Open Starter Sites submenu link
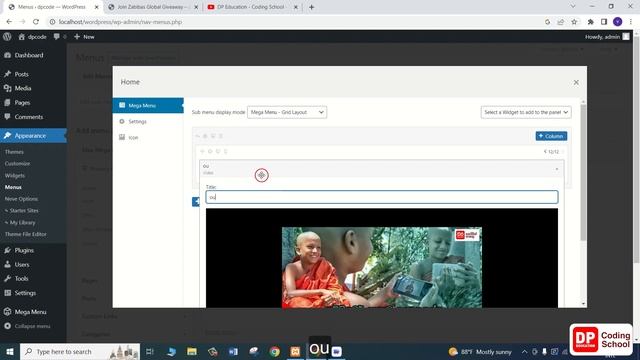 pos(22,211)
